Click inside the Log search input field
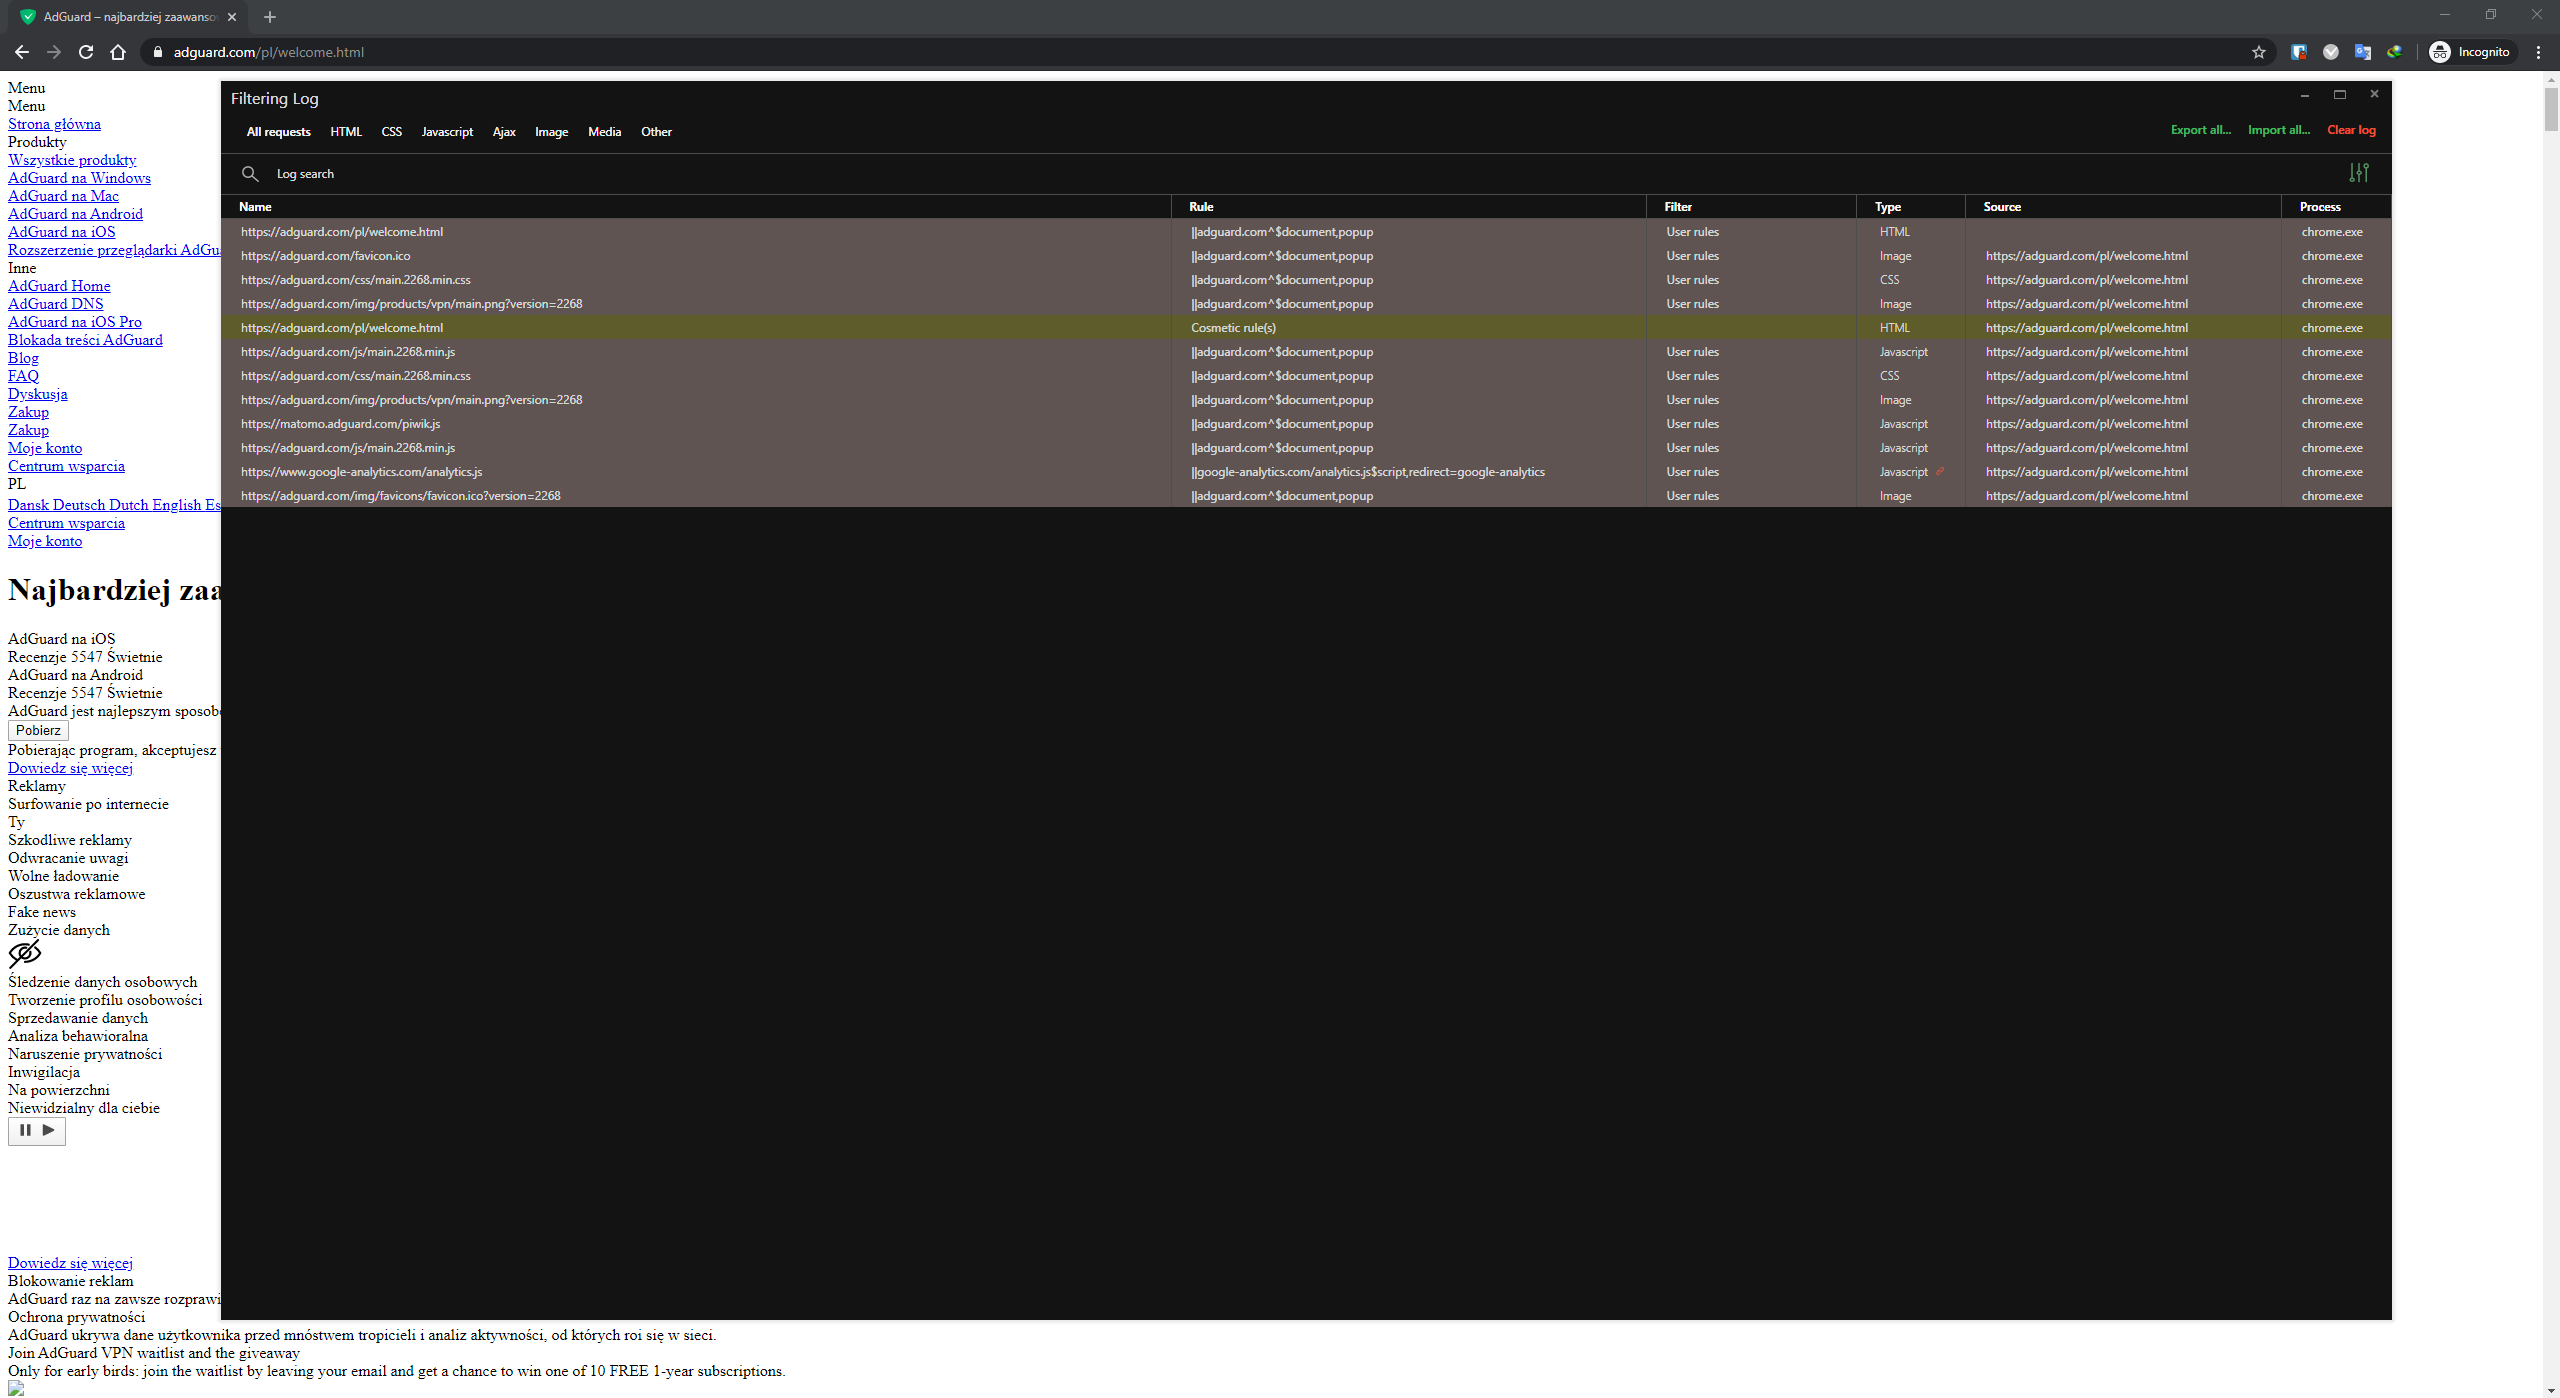The width and height of the screenshot is (2560, 1398). click(400, 173)
